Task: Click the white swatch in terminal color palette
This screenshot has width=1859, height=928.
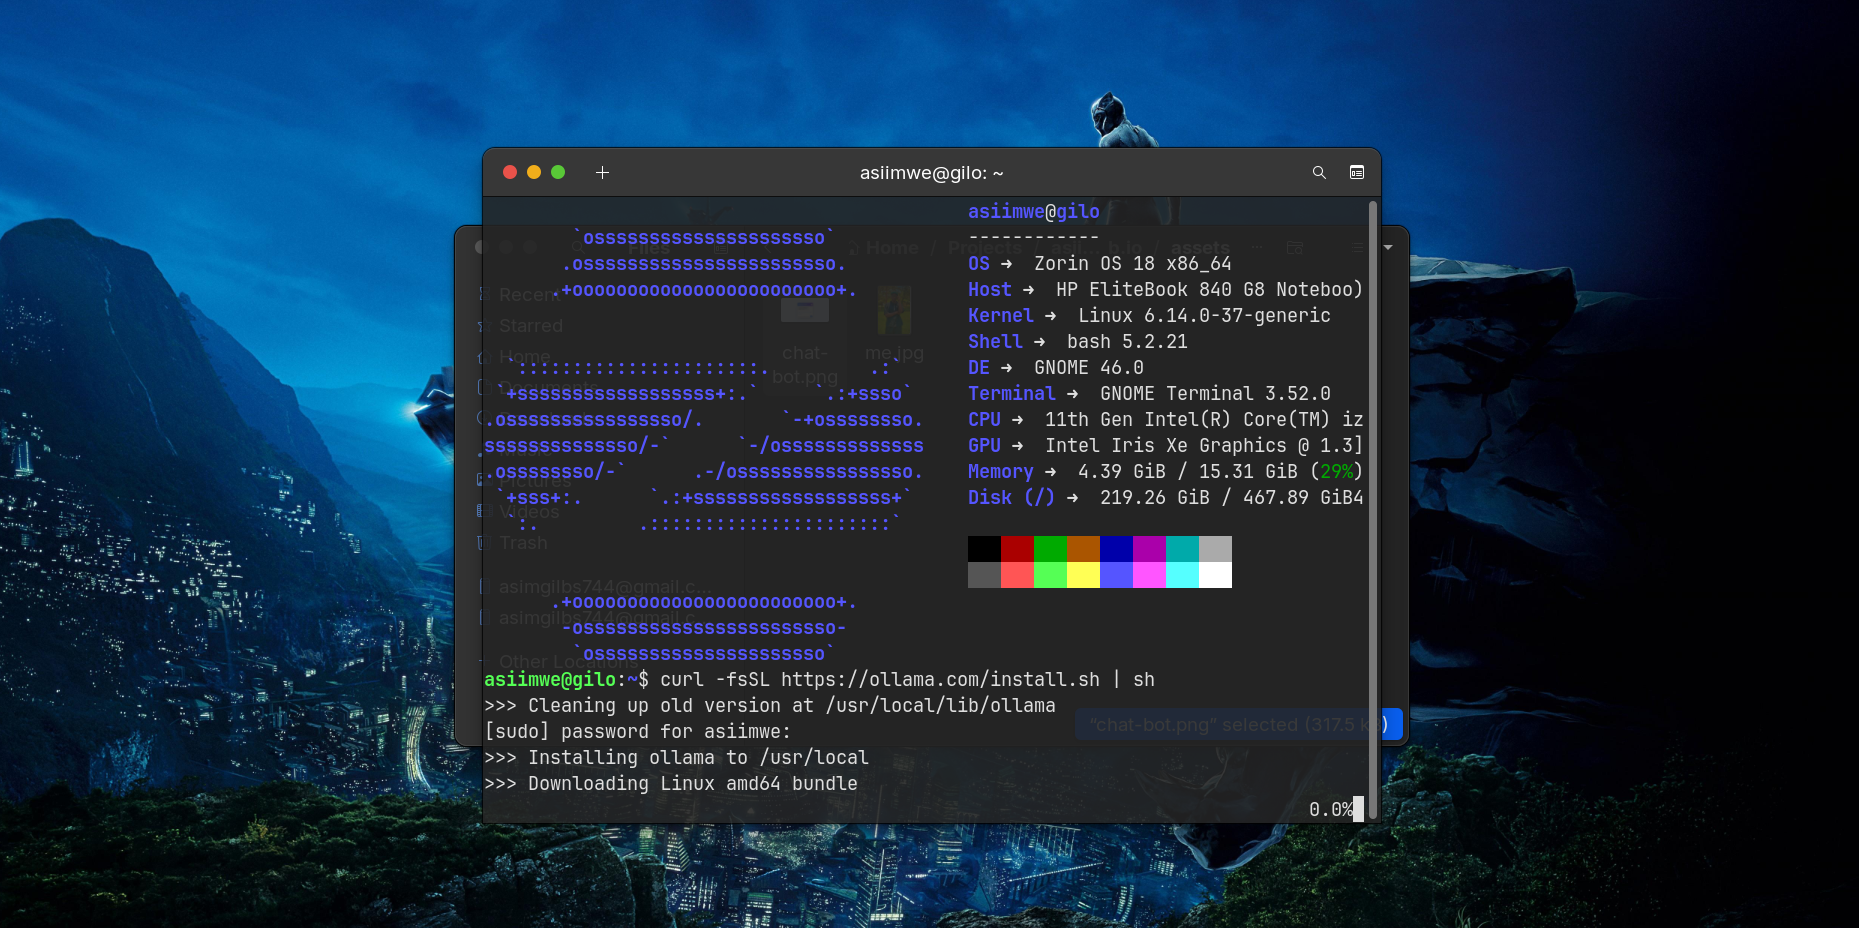Action: coord(1215,575)
